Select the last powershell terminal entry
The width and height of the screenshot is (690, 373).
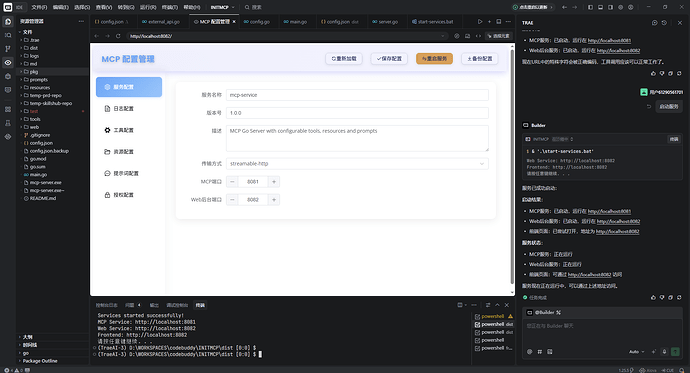coord(494,348)
